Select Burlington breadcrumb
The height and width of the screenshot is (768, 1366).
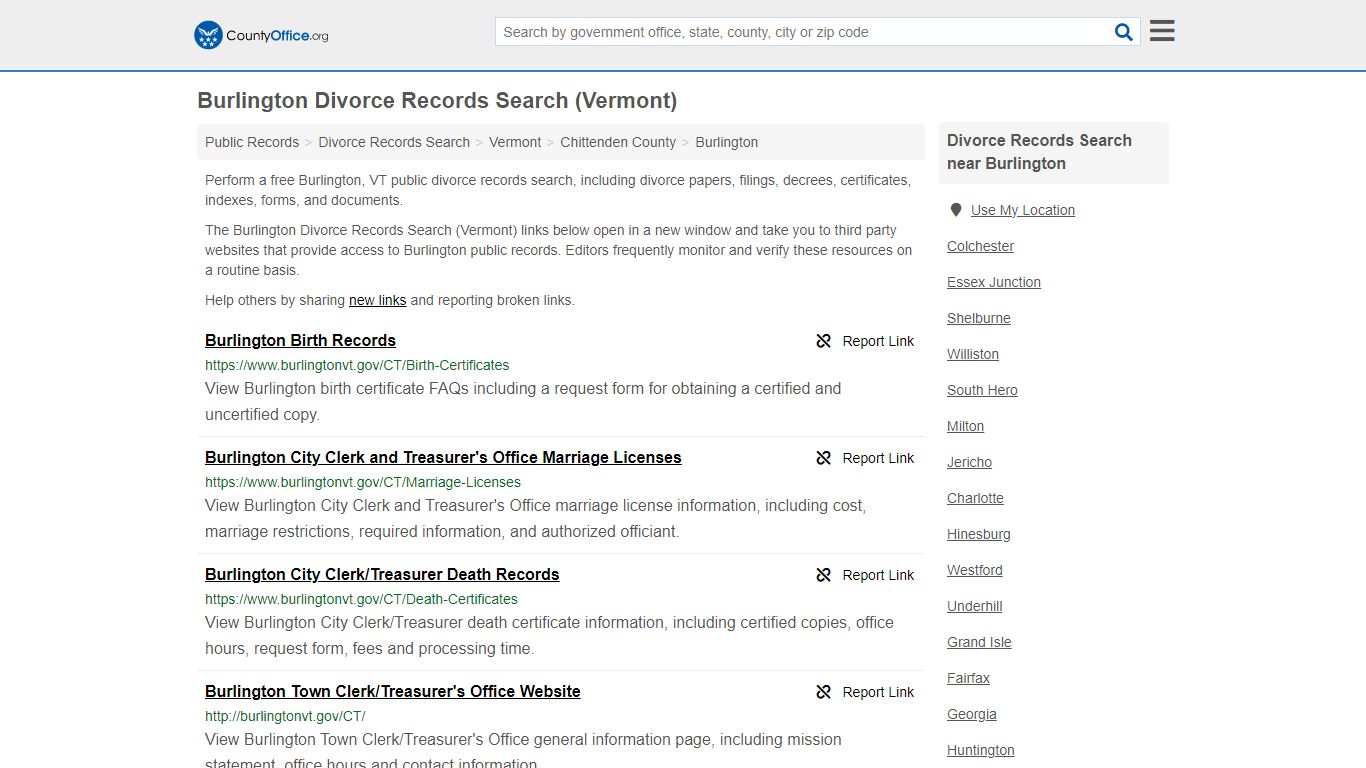(727, 142)
